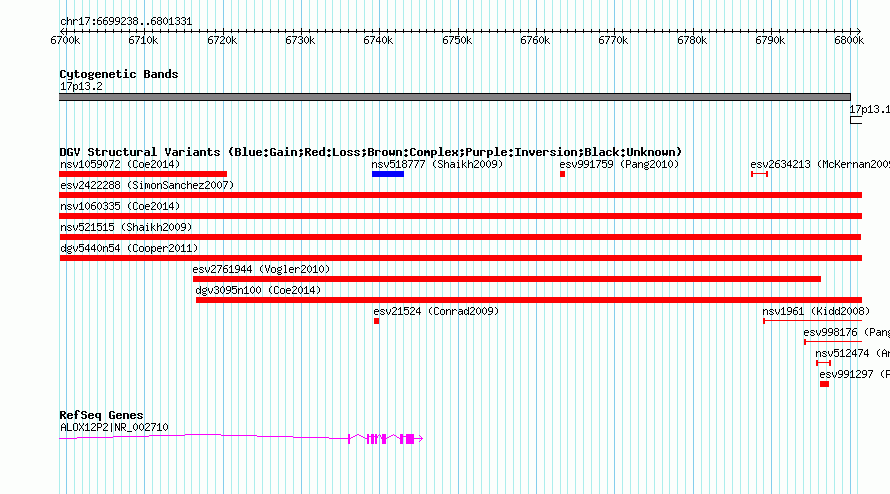Viewport: 890px width, 494px height.
Task: Open dgv3095n100 (Coe2014) label
Action: [x=258, y=290]
